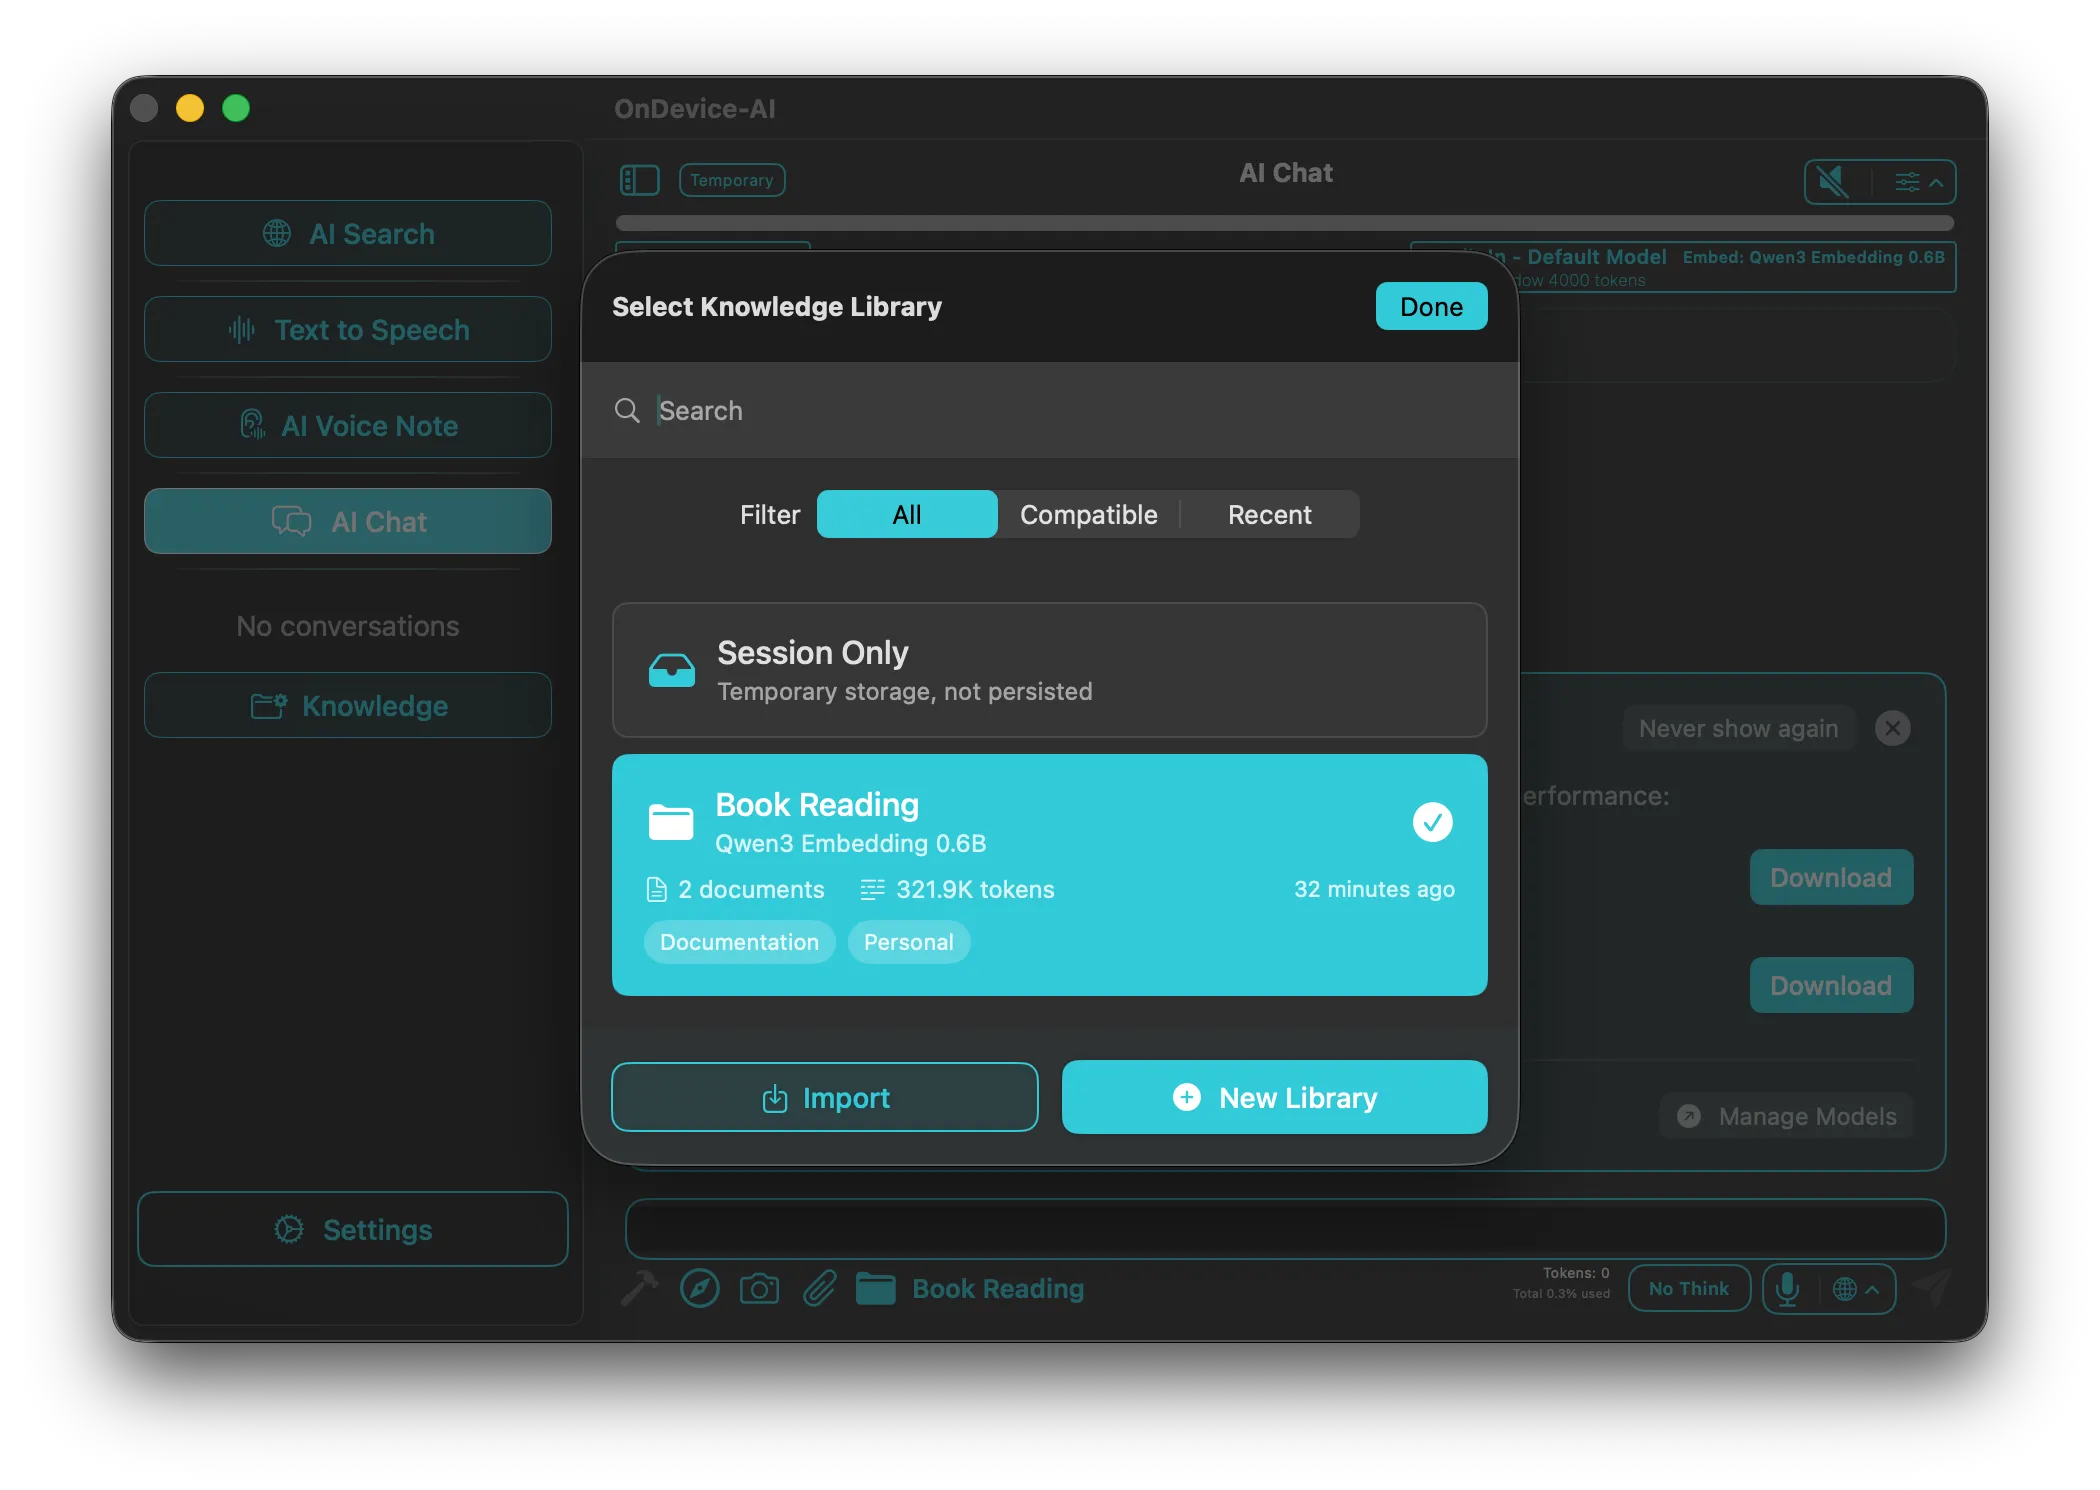Switch to the Recent filter
This screenshot has width=2100, height=1490.
point(1270,514)
